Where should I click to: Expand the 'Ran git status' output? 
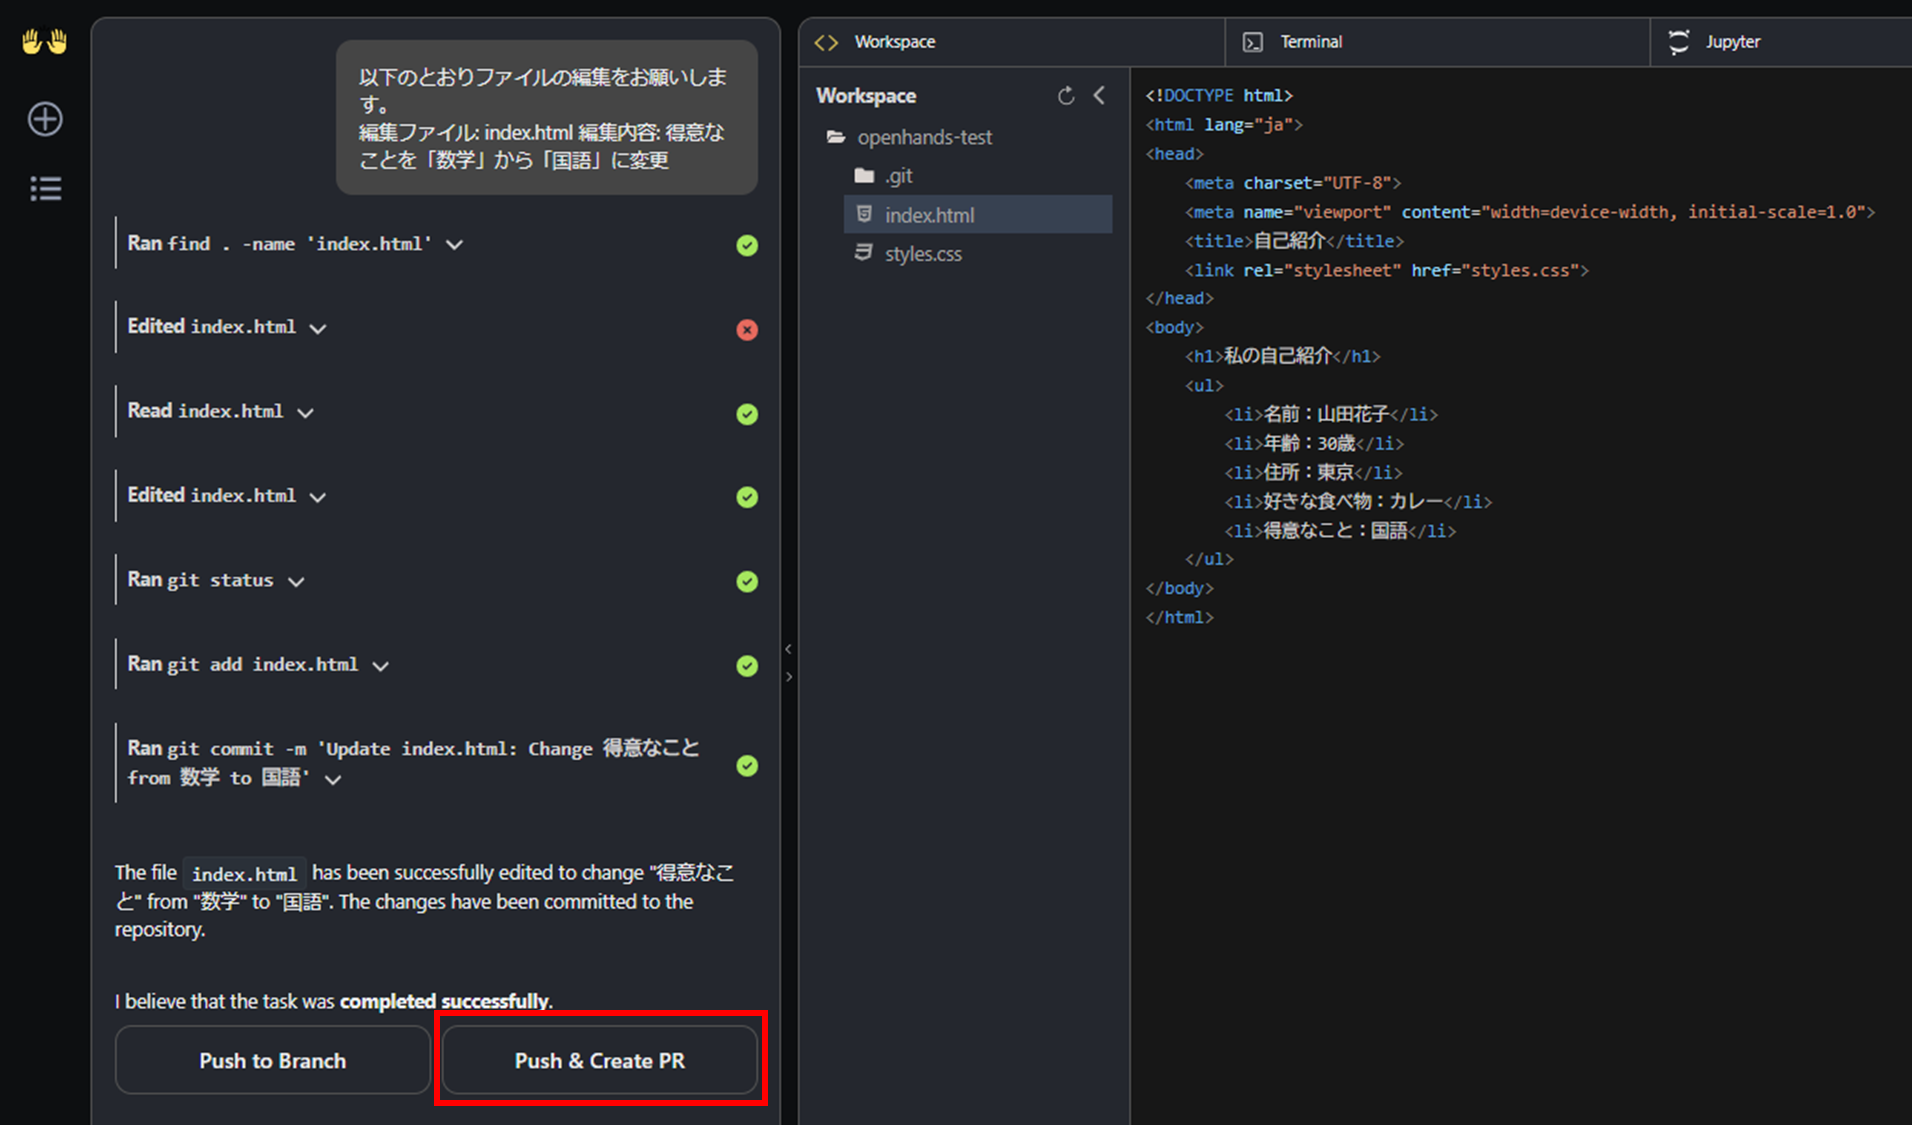[296, 582]
